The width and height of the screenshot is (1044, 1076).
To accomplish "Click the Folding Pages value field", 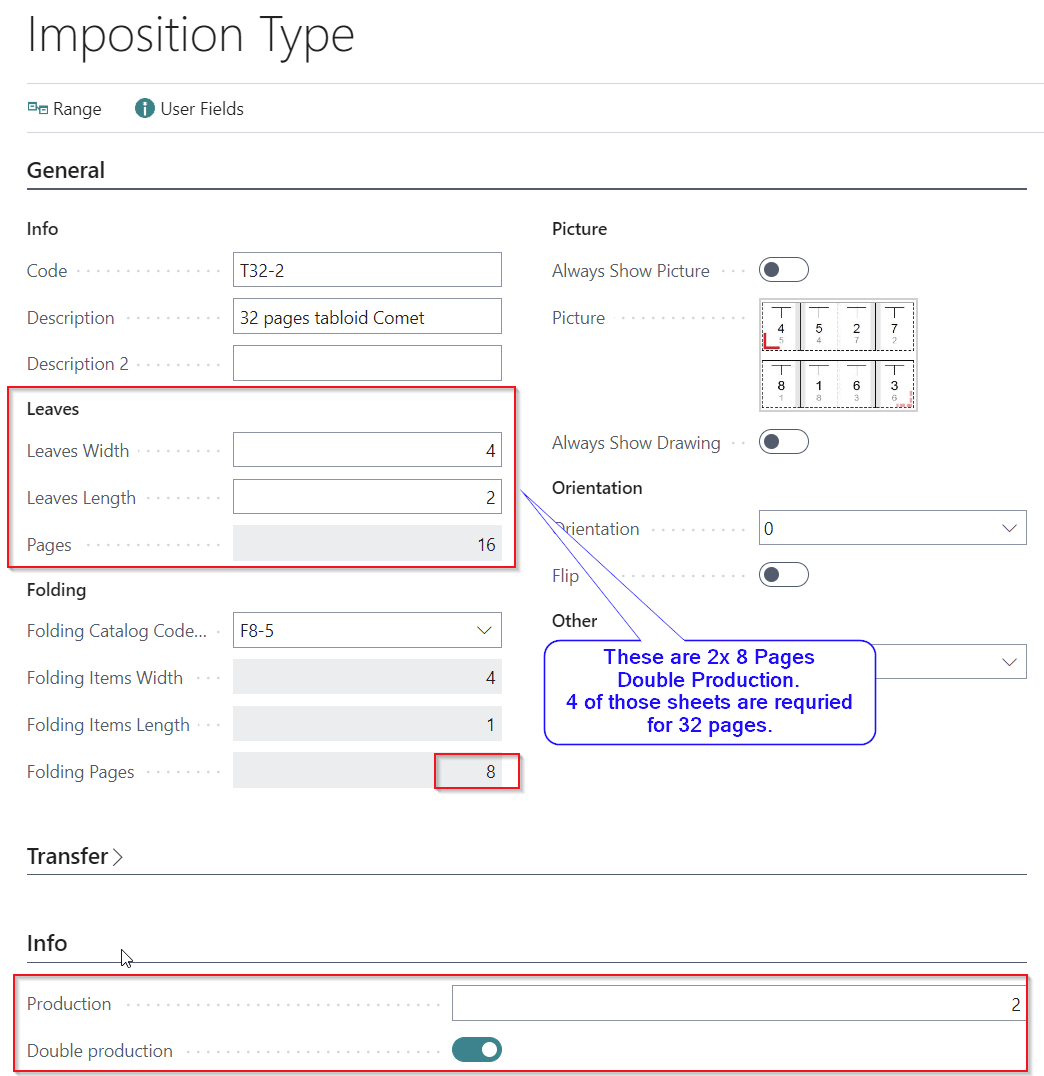I will (367, 771).
